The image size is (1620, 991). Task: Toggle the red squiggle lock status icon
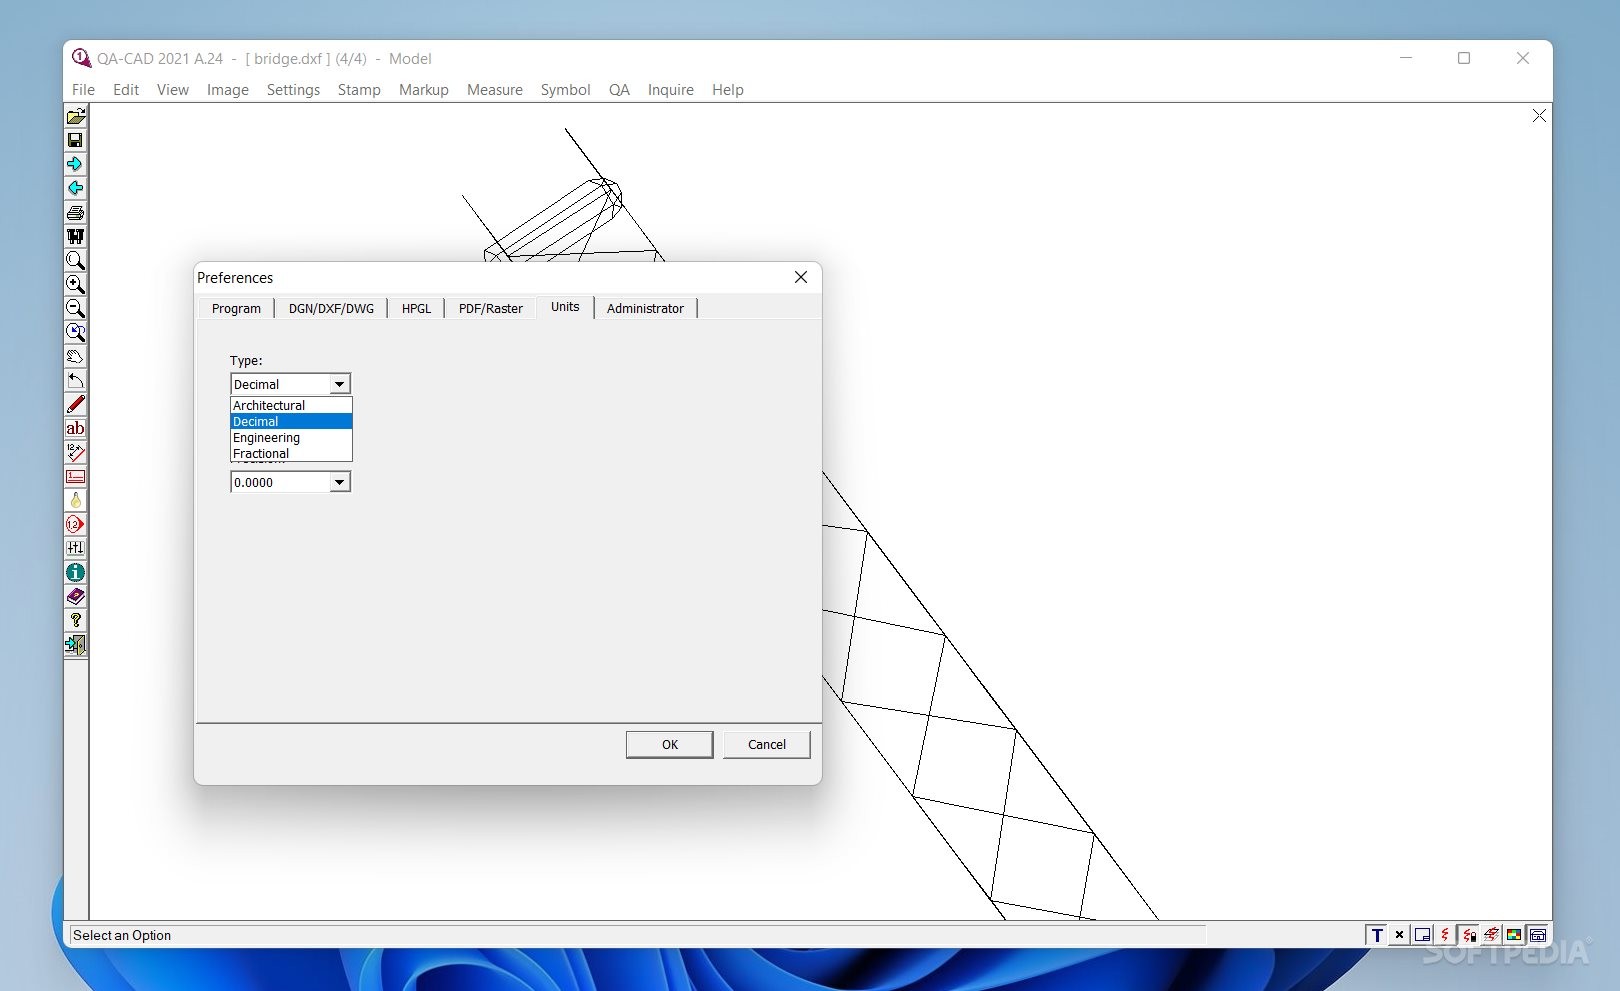click(1468, 935)
